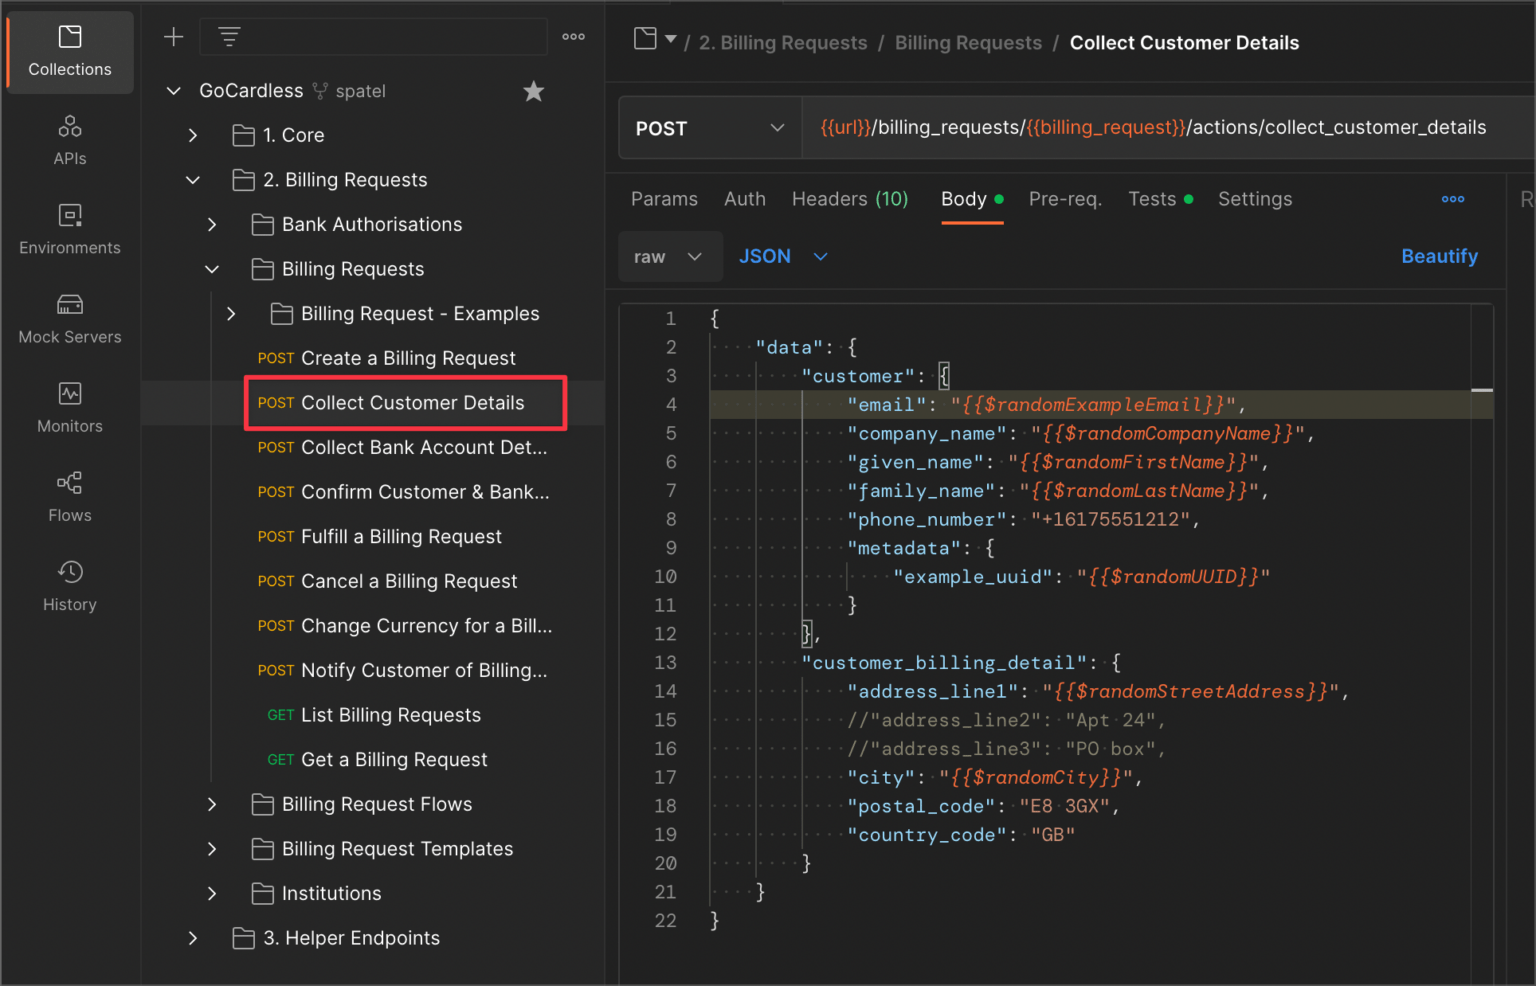Switch to the Tests tab
This screenshot has height=986, width=1536.
click(1161, 199)
